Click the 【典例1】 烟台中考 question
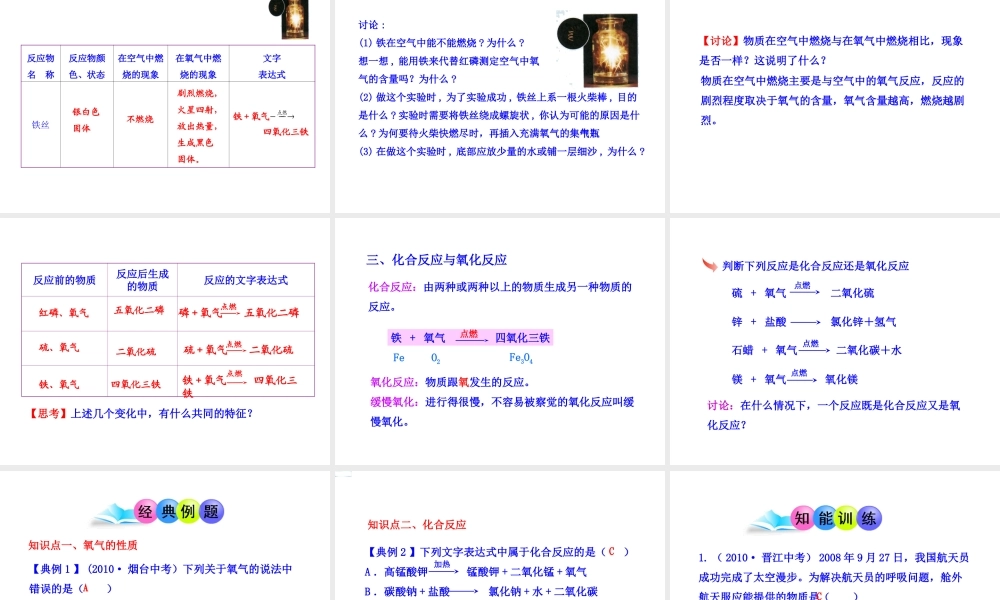The height and width of the screenshot is (600, 1000). pyautogui.click(x=160, y=578)
